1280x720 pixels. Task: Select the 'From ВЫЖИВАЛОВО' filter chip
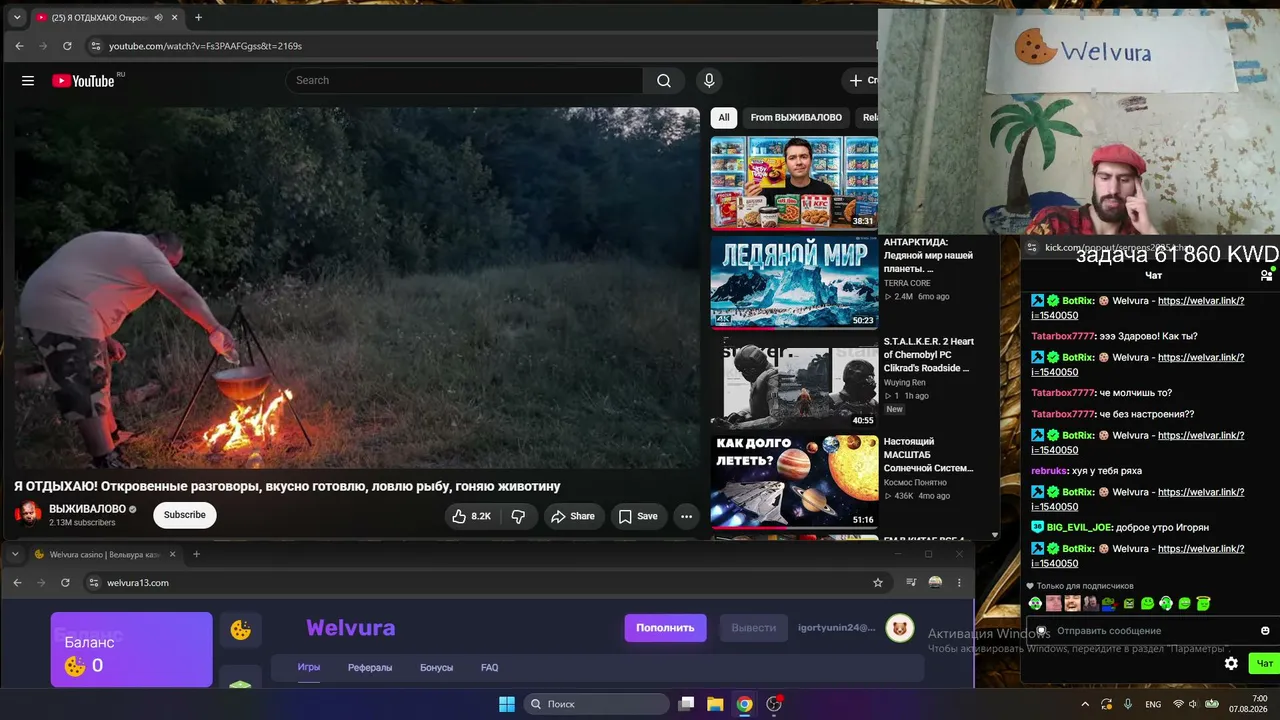[x=797, y=118]
